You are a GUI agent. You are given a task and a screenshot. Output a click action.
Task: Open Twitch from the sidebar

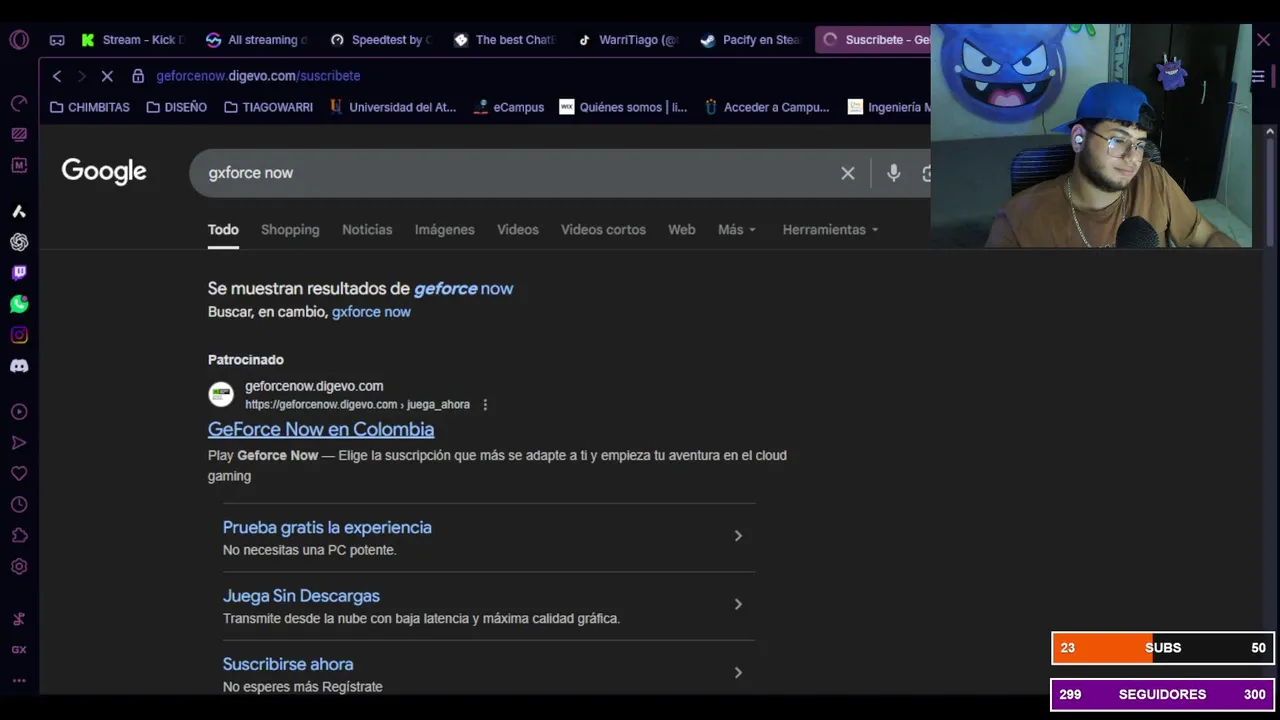(x=19, y=273)
